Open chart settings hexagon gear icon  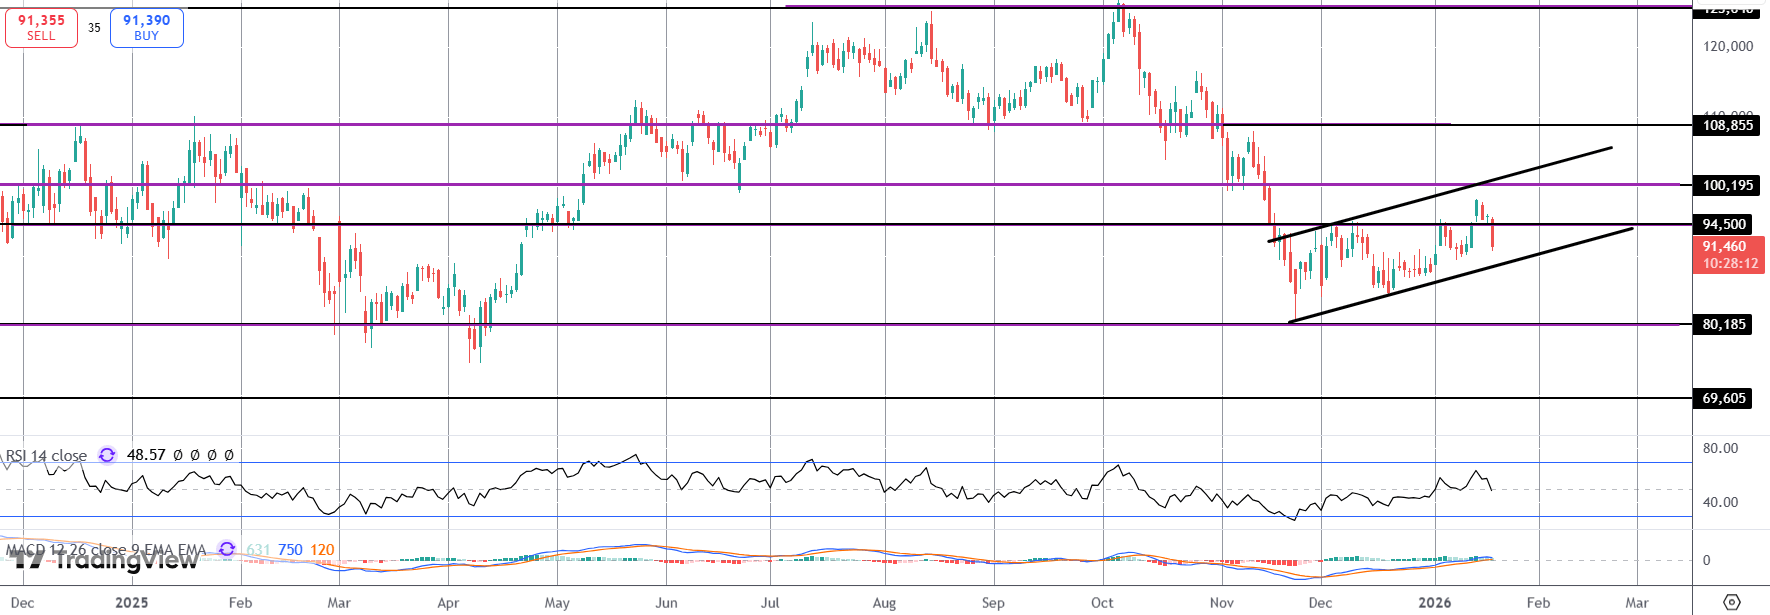tap(1732, 602)
